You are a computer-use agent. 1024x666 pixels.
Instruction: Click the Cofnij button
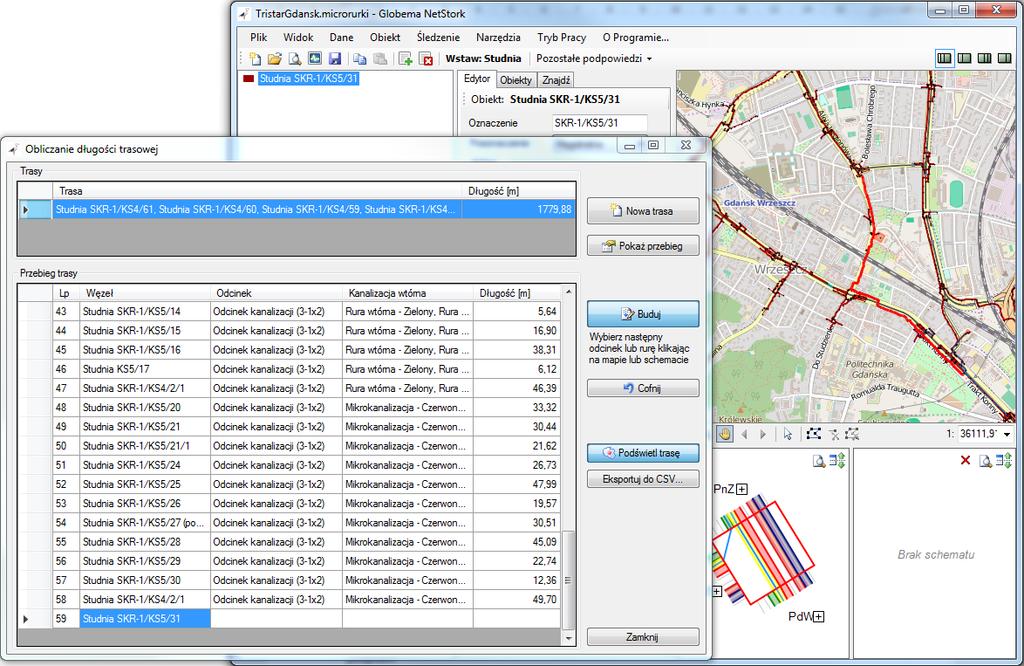(x=643, y=388)
